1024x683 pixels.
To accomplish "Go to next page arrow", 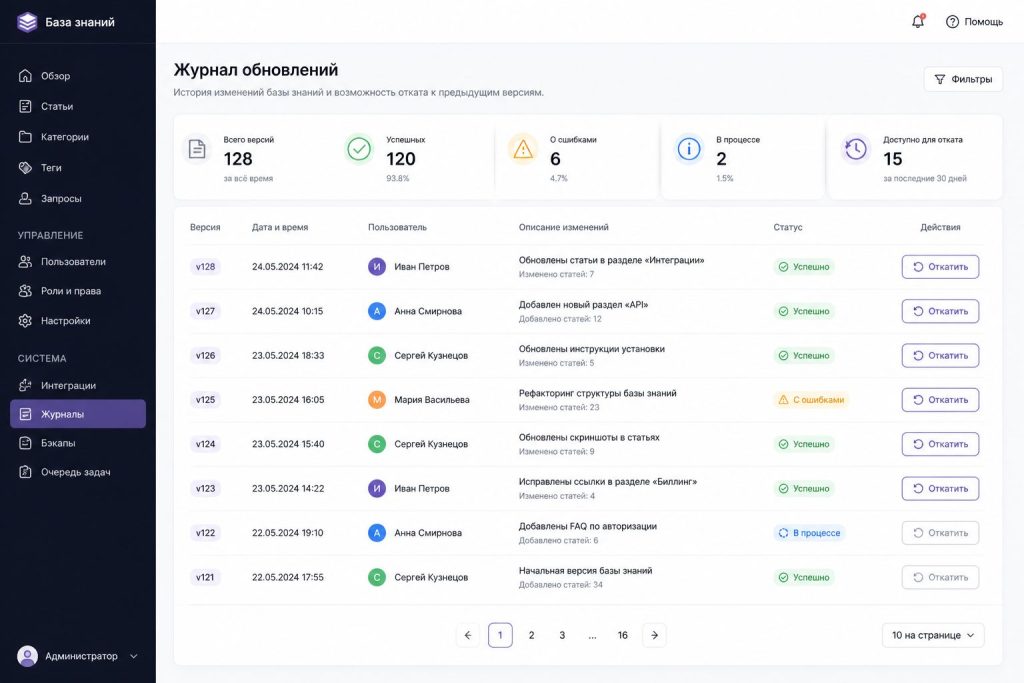I will [654, 635].
